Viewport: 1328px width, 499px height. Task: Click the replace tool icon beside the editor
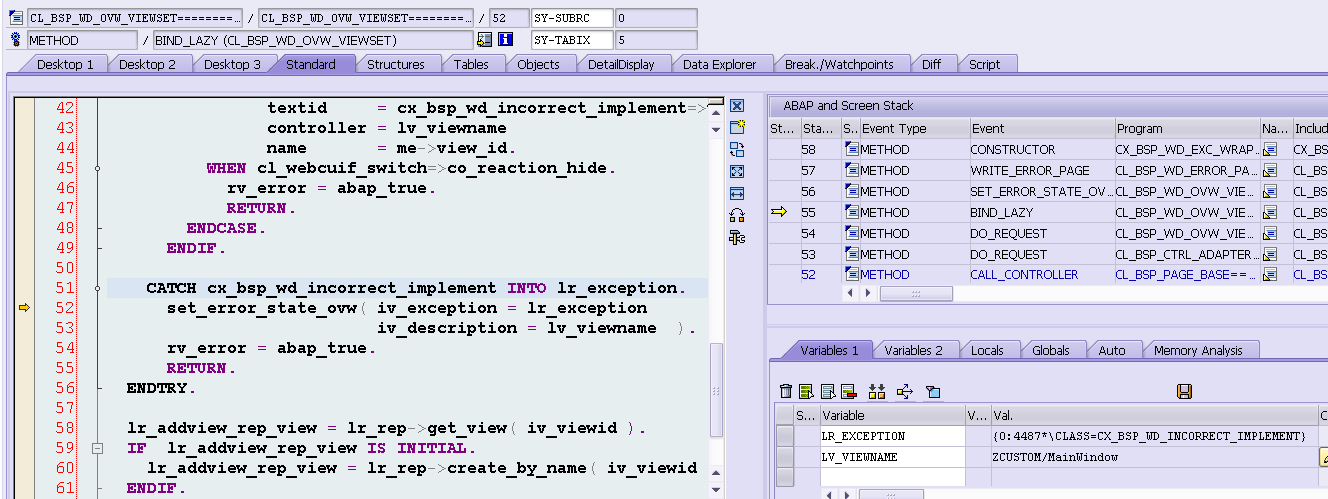tap(737, 149)
